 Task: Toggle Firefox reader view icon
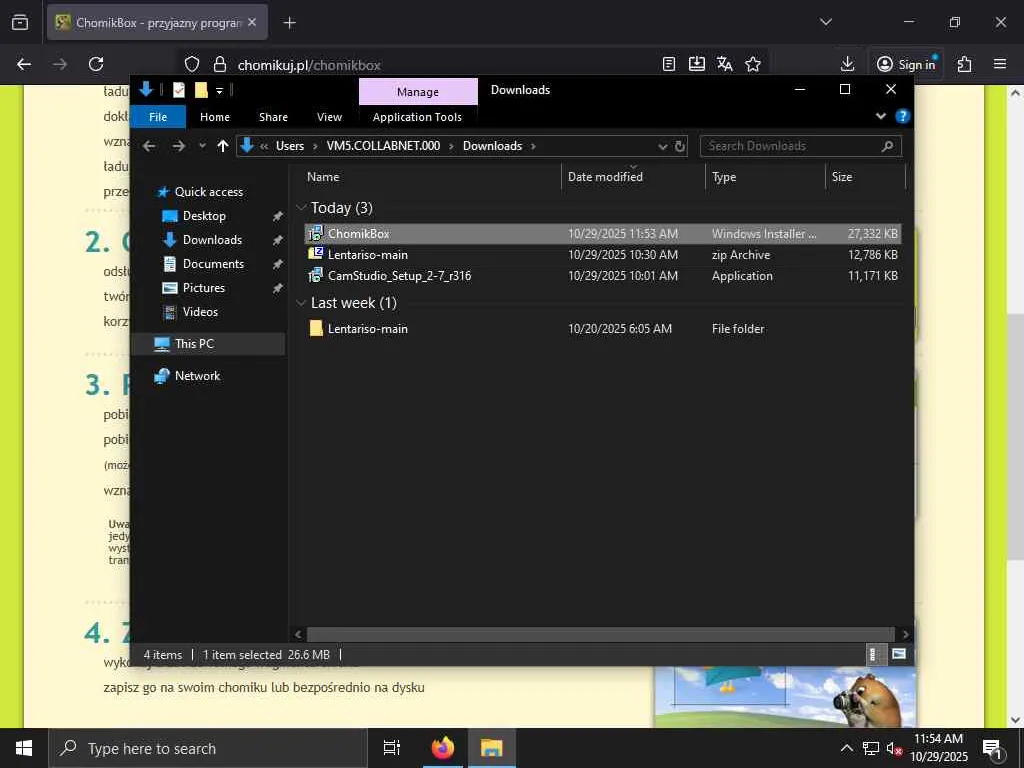669,64
